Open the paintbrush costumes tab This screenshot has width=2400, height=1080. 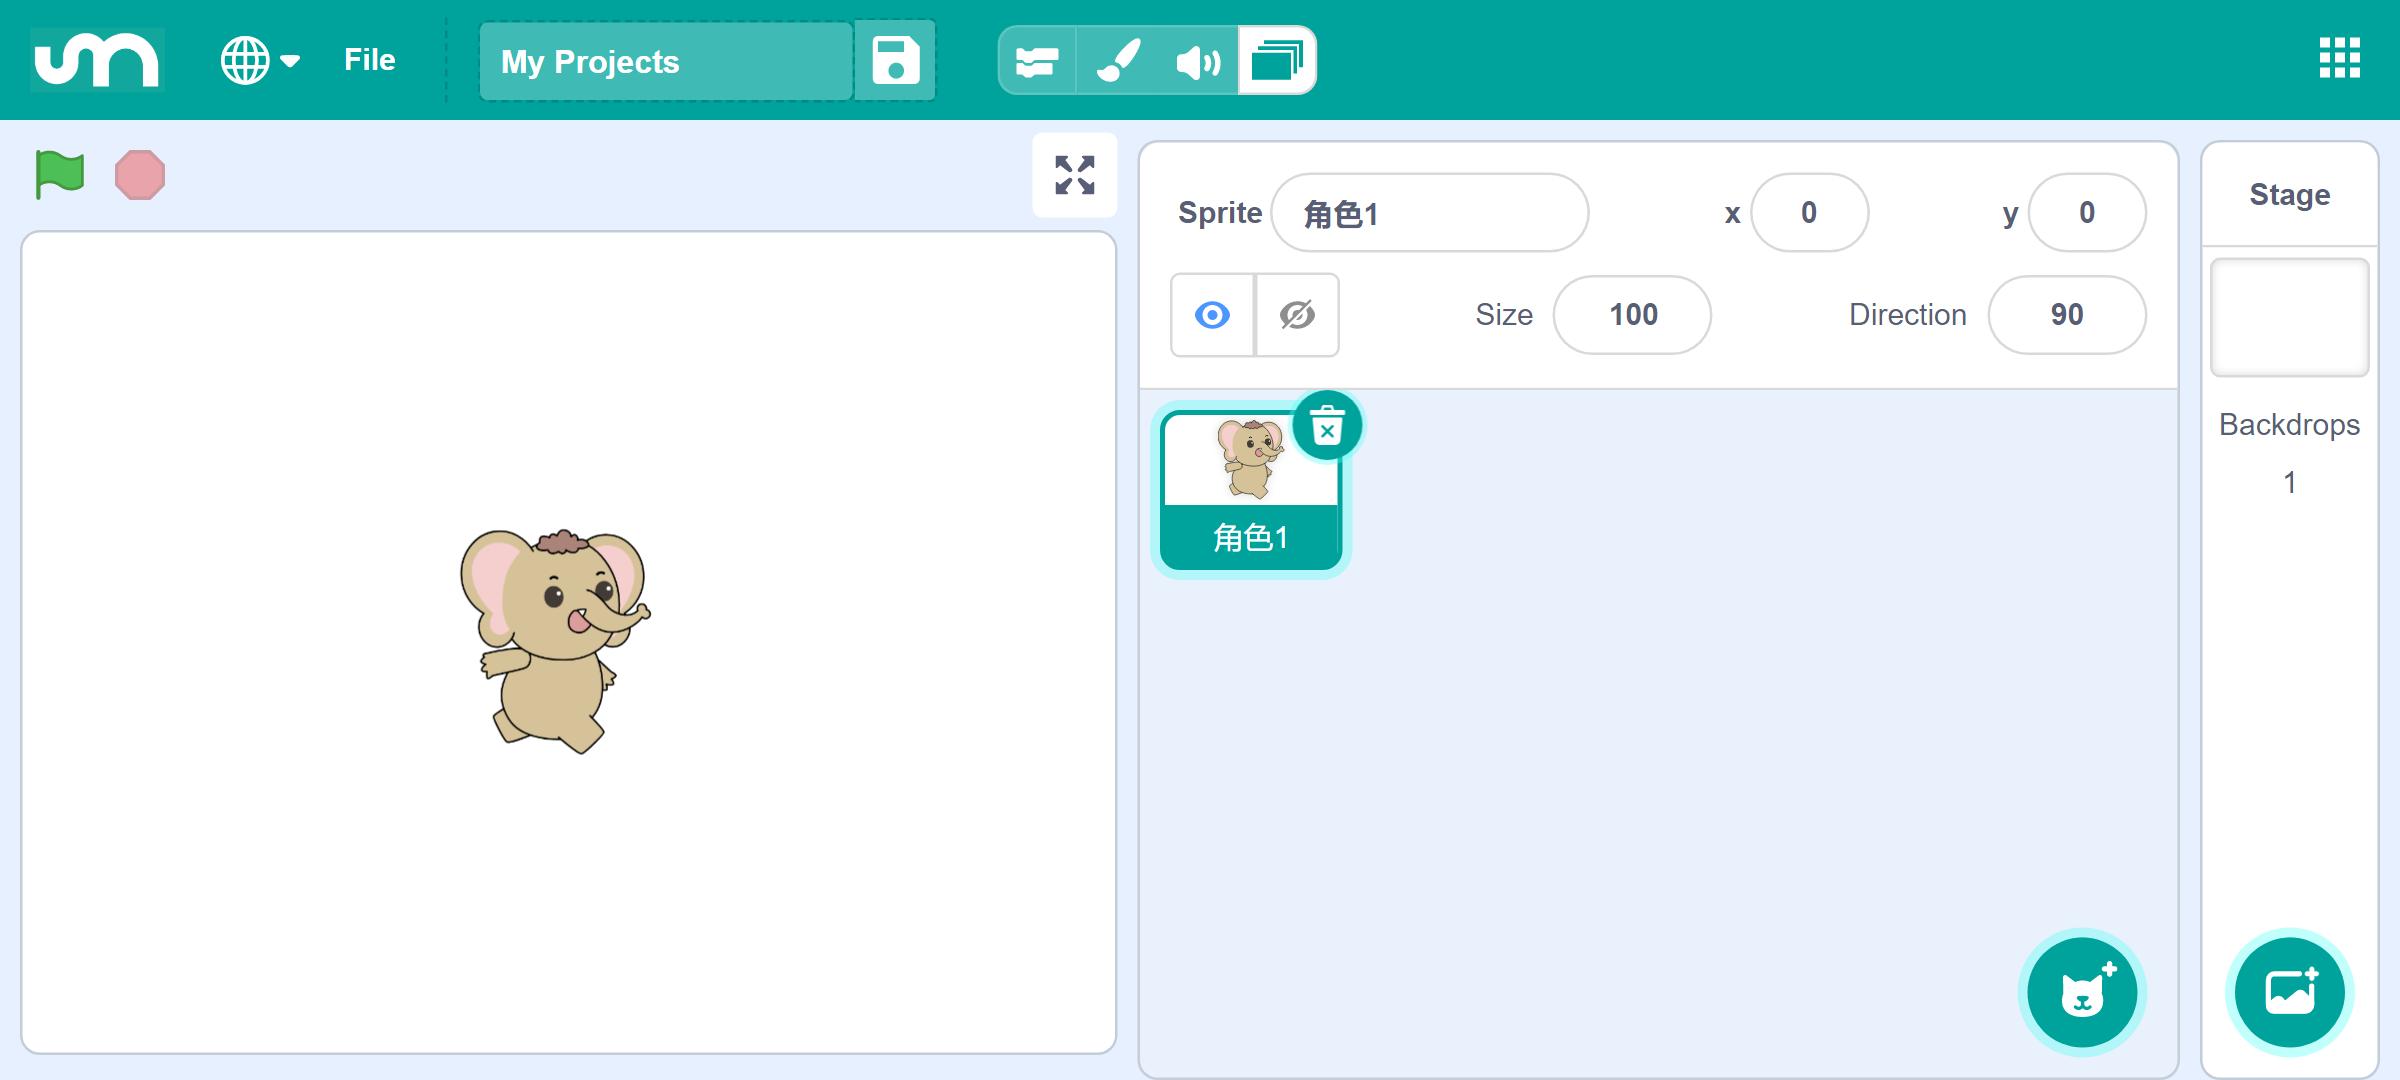1118,61
